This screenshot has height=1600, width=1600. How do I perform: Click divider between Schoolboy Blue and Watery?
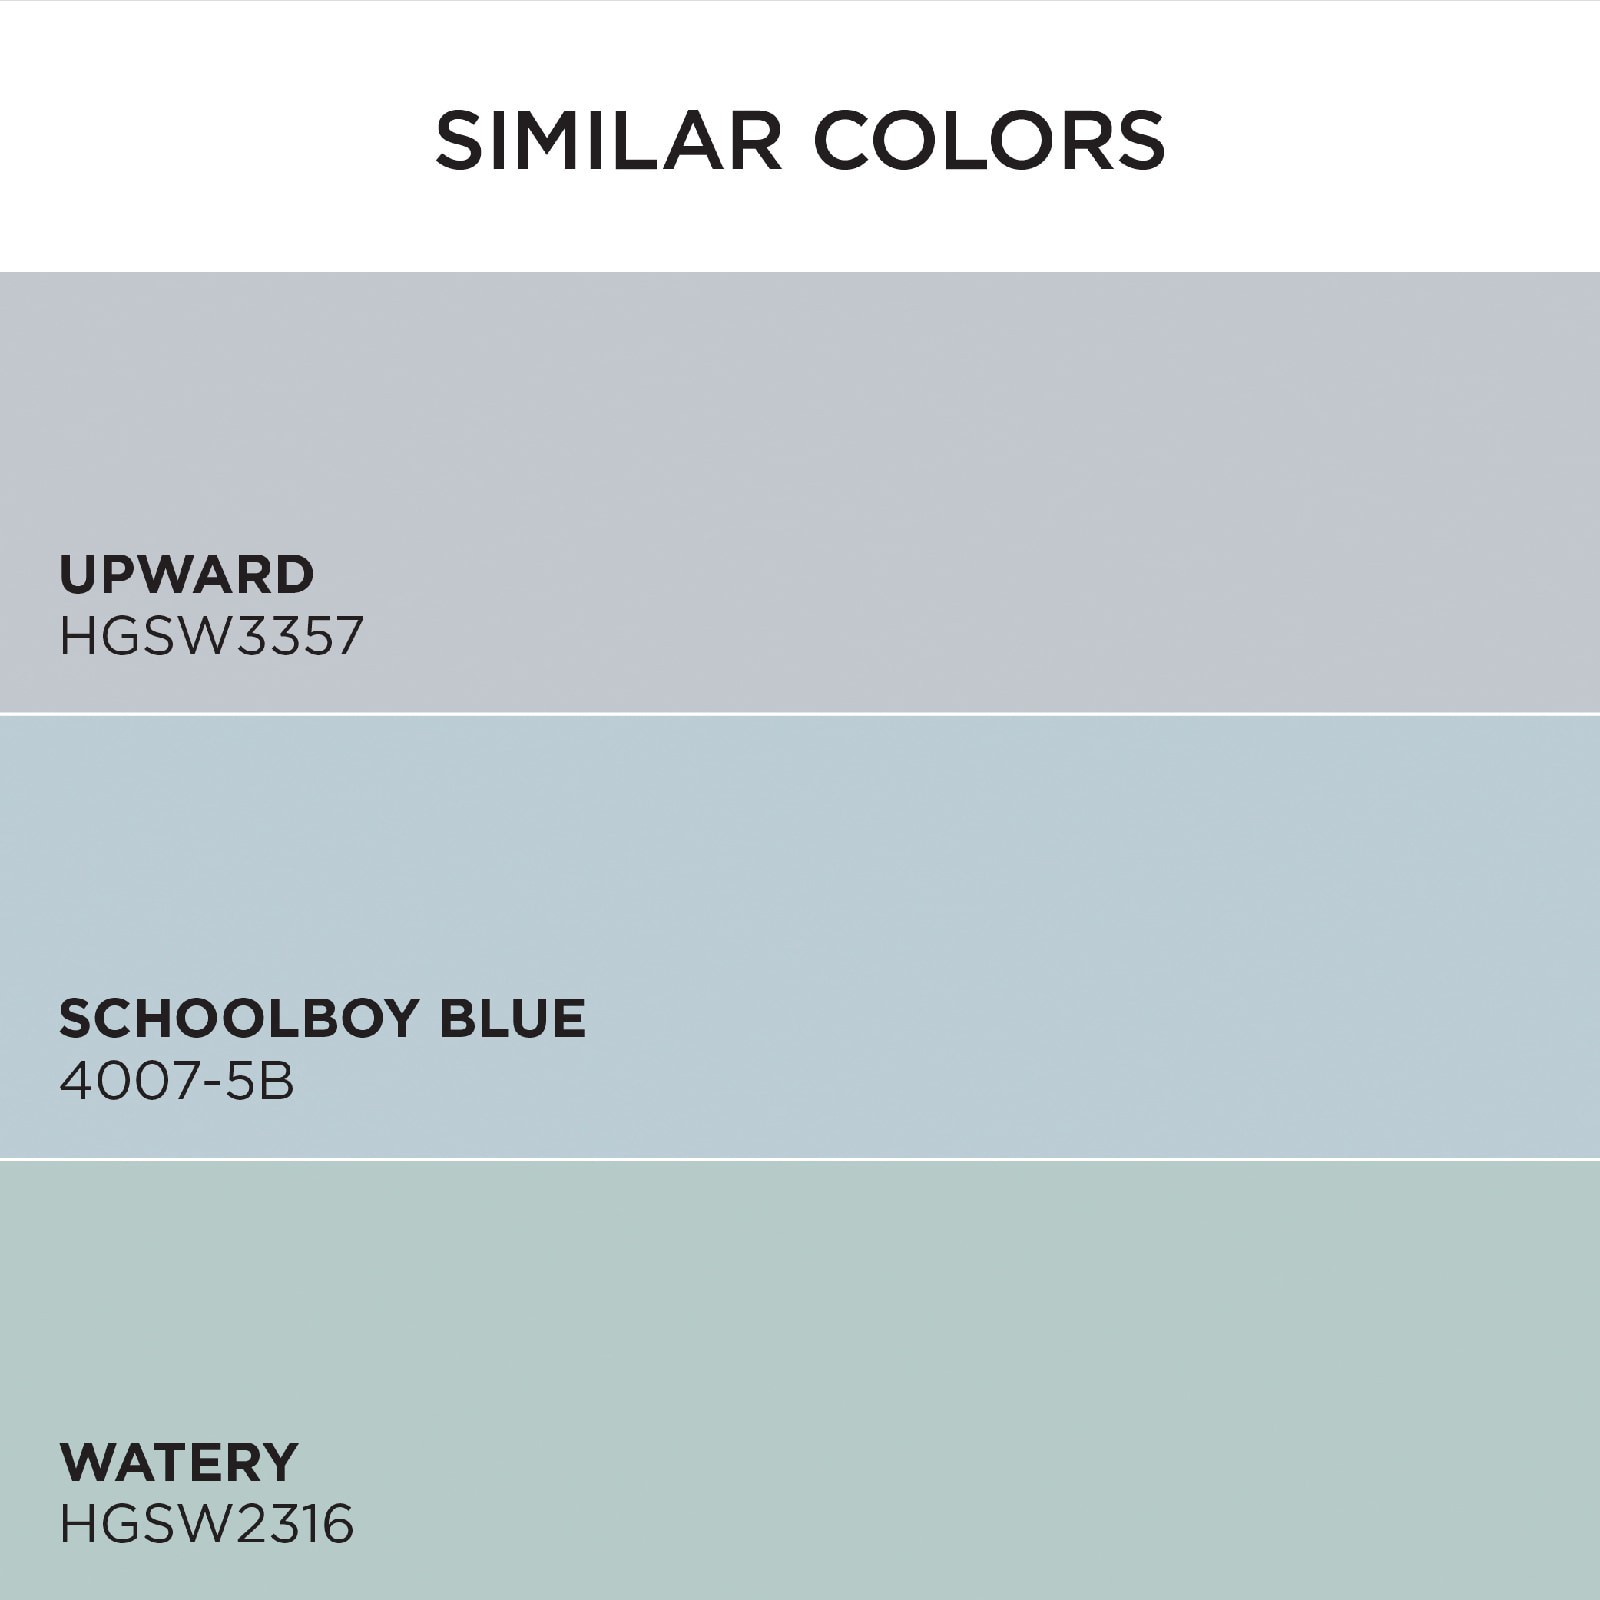pyautogui.click(x=800, y=1159)
